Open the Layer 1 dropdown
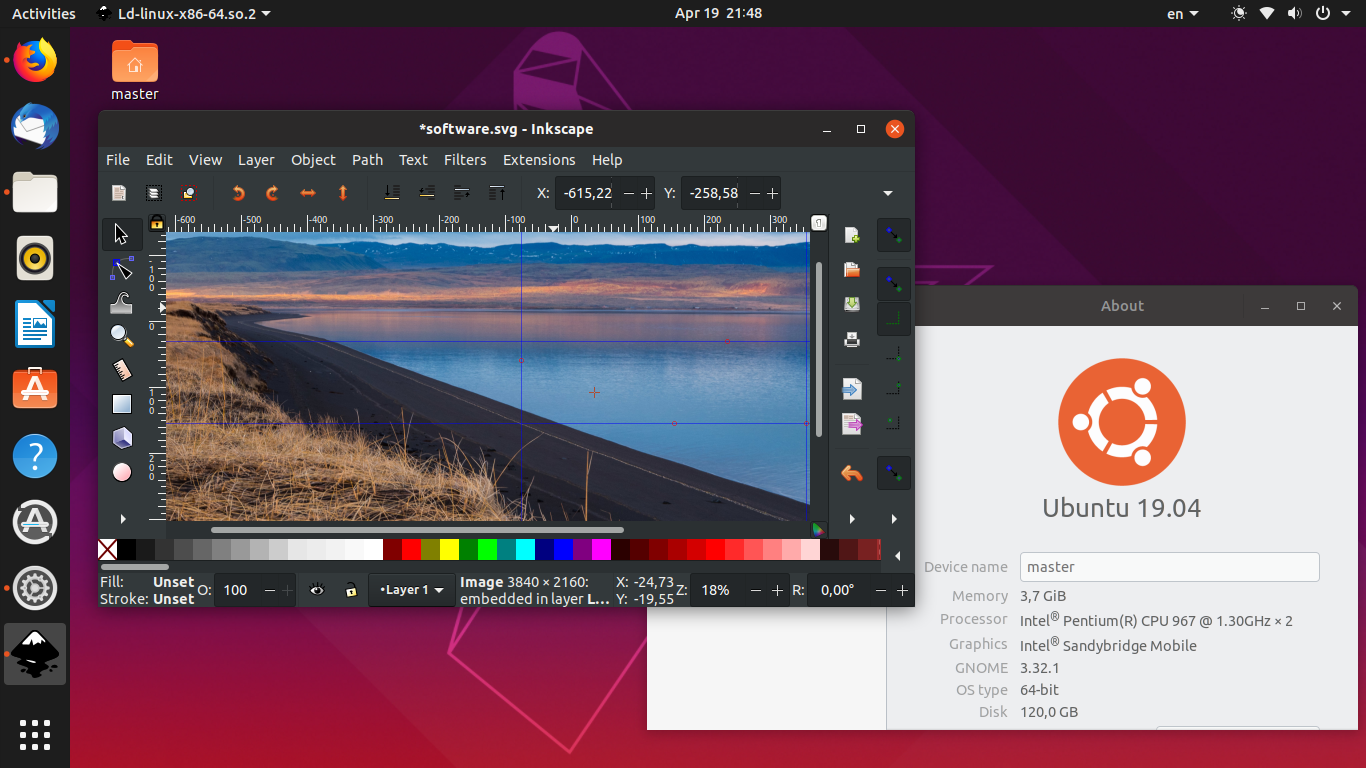This screenshot has height=768, width=1366. (411, 590)
